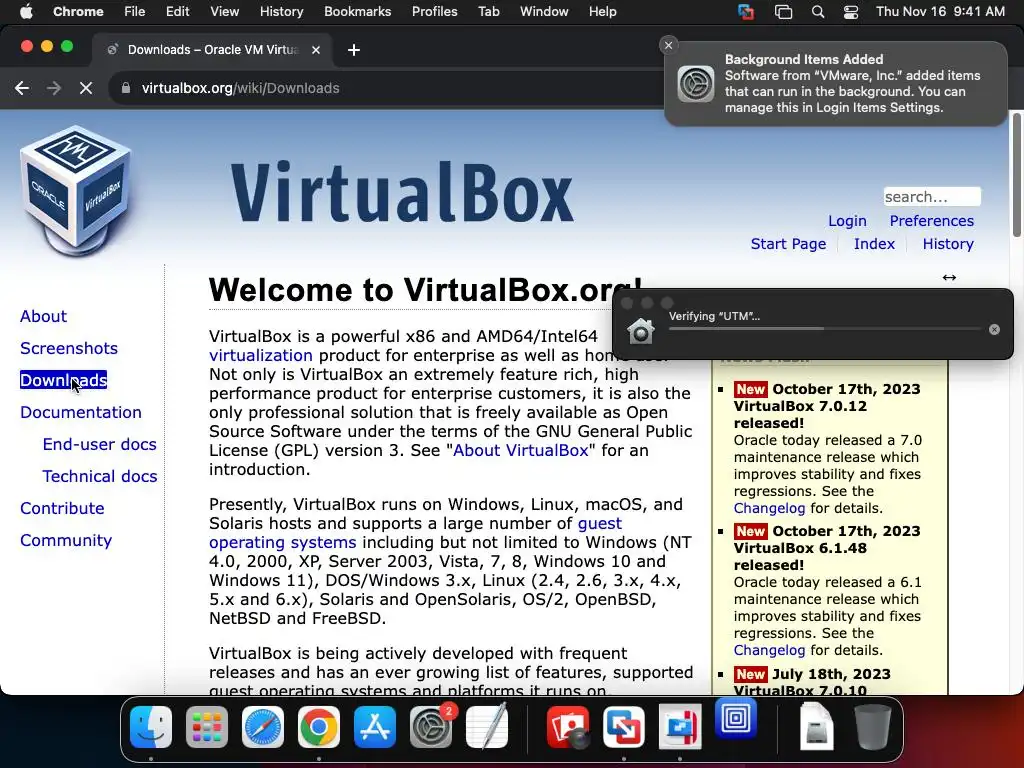
Task: Open Finder from the Dock
Action: [151, 727]
